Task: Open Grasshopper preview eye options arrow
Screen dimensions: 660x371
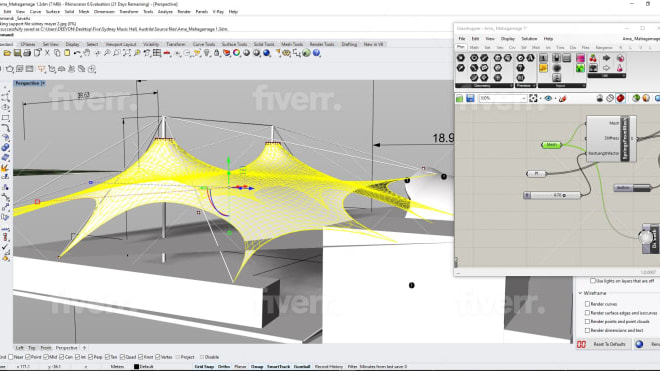Action: (x=555, y=99)
